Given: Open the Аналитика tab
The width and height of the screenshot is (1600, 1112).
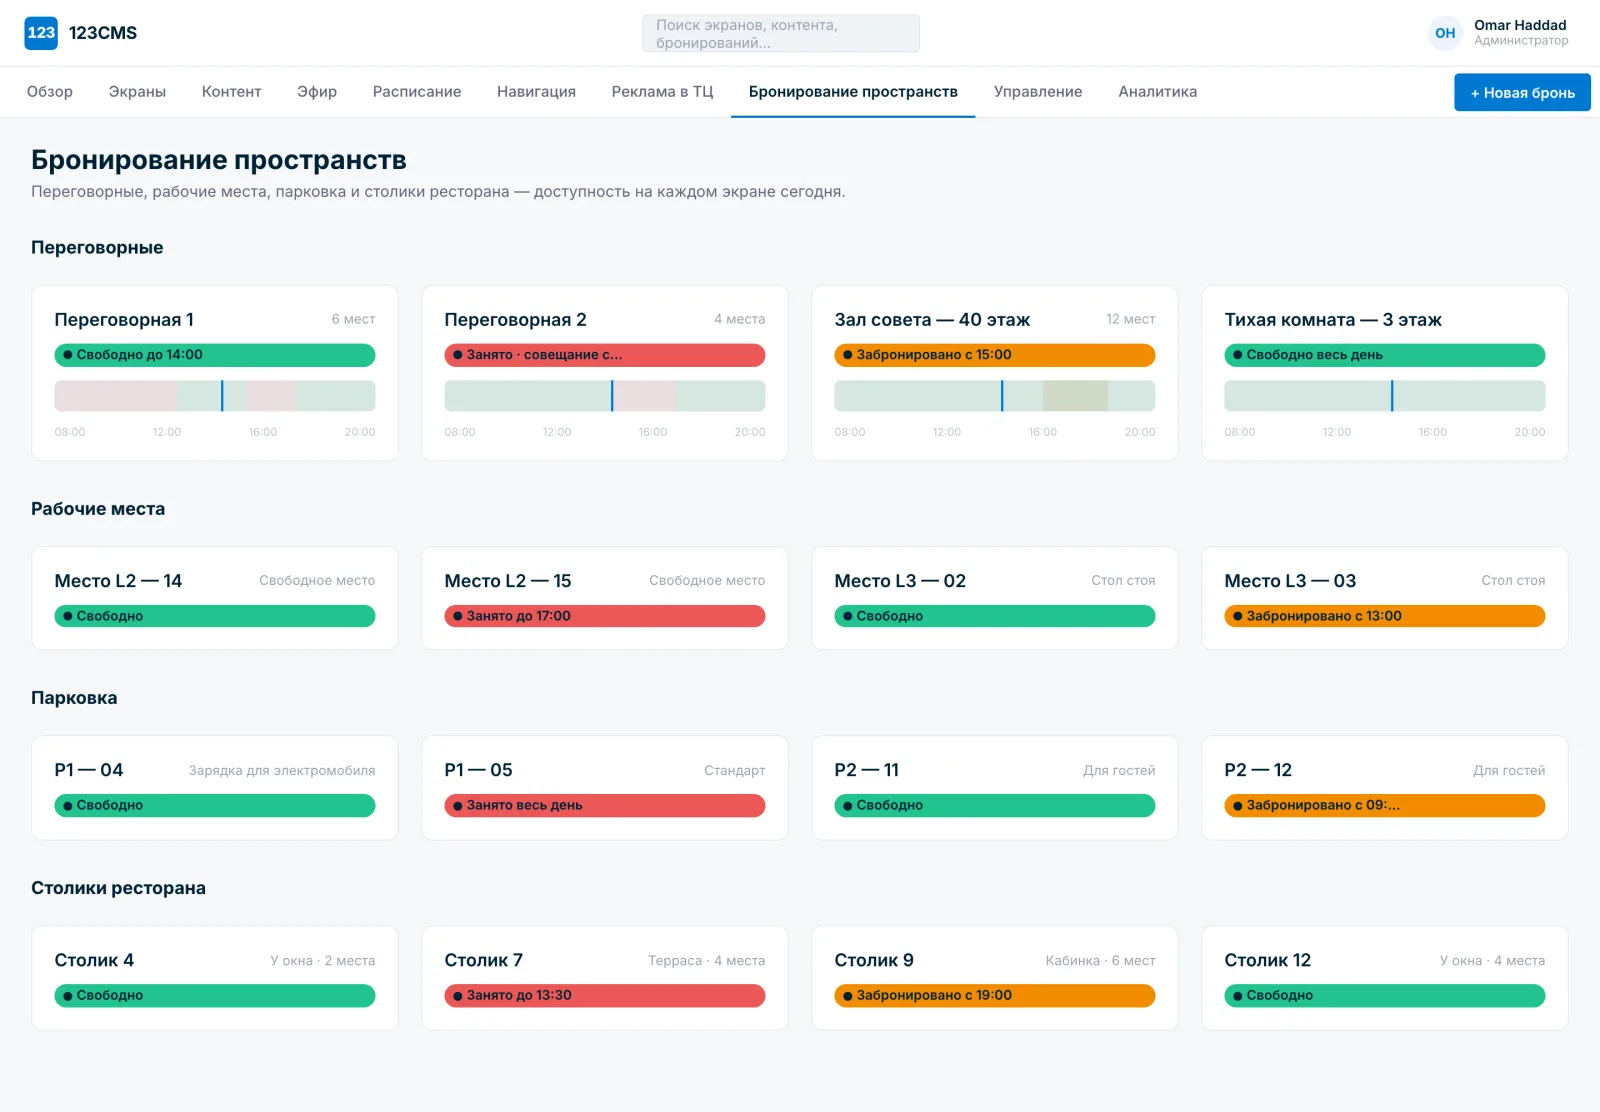Looking at the screenshot, I should 1157,92.
